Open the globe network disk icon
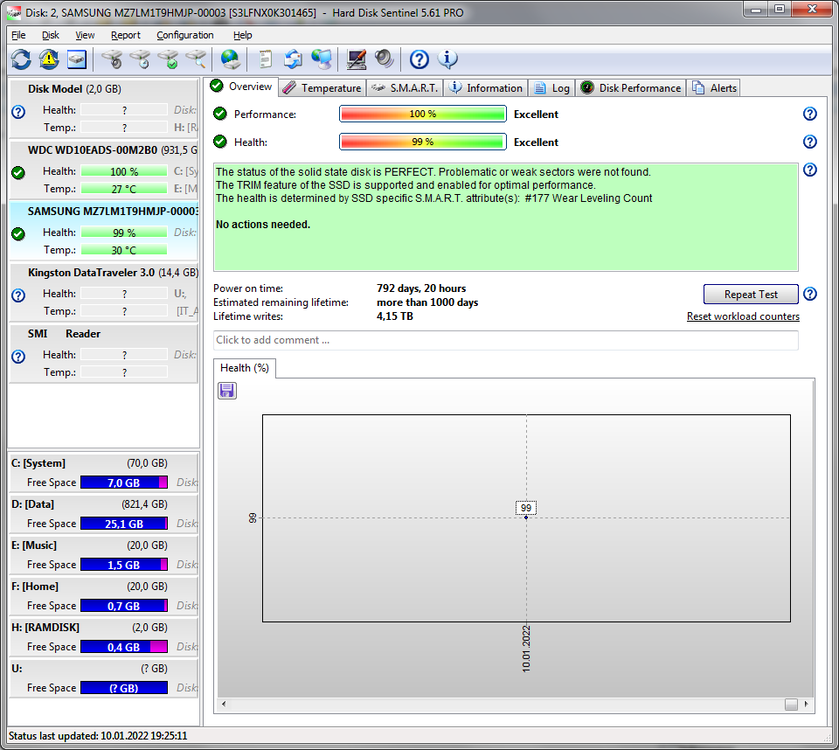This screenshot has width=839, height=750. pos(228,59)
